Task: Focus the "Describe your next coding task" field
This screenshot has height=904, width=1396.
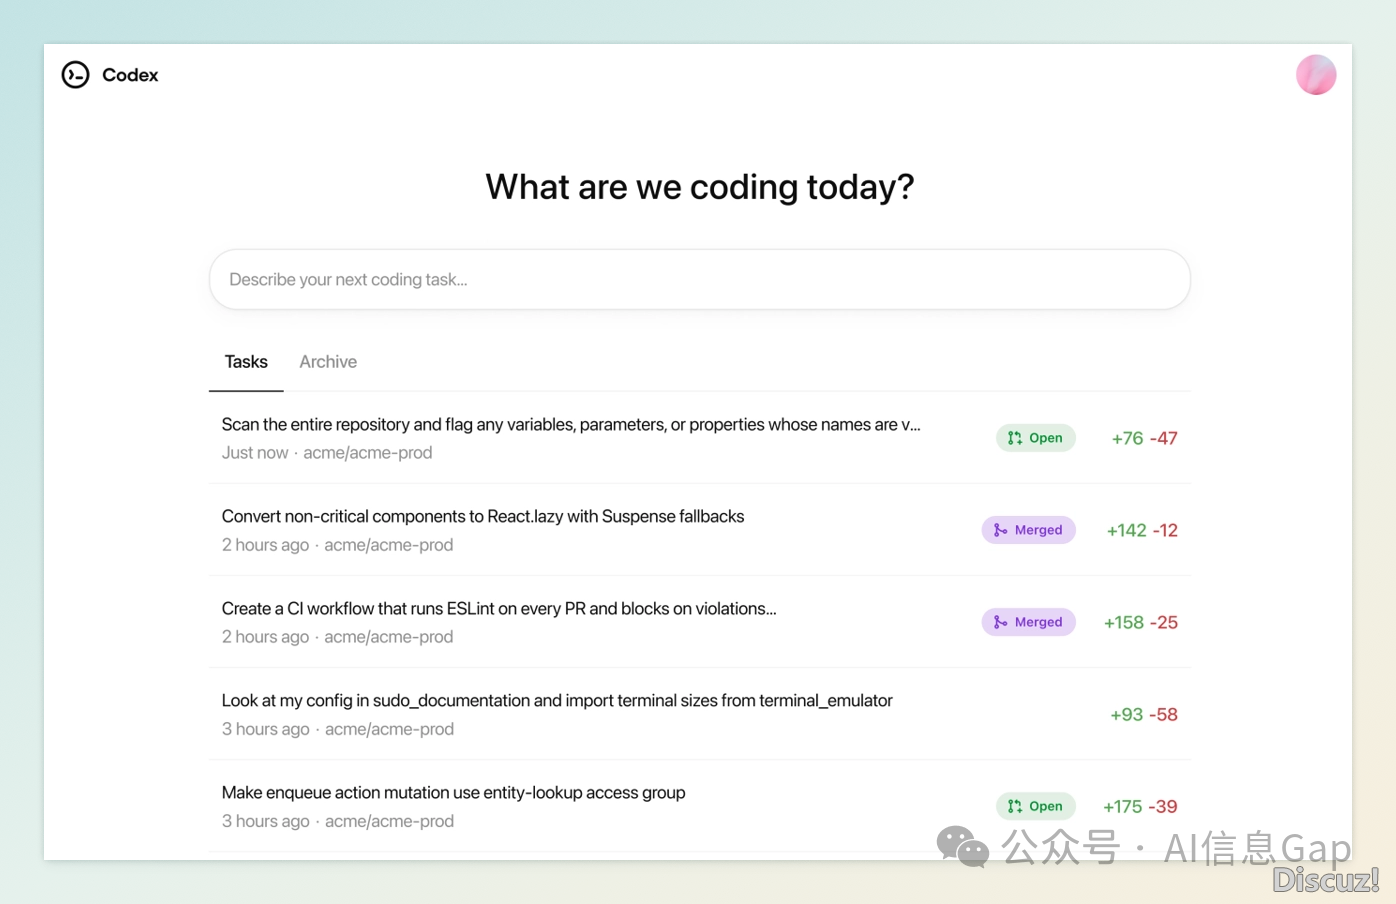Action: (699, 280)
